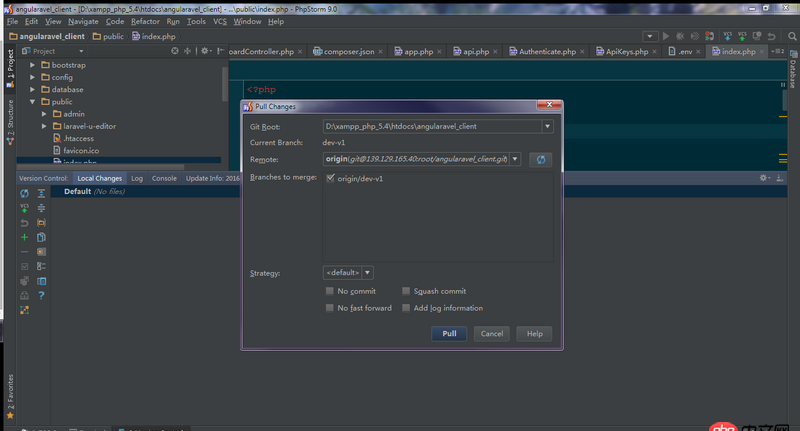Click the Debug bug icon in the toolbar

[680, 36]
